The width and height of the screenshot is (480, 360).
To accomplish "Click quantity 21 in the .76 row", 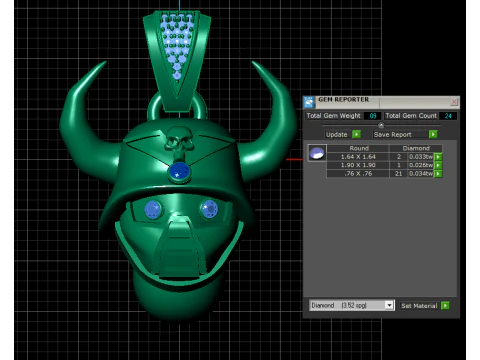I will coord(399,174).
